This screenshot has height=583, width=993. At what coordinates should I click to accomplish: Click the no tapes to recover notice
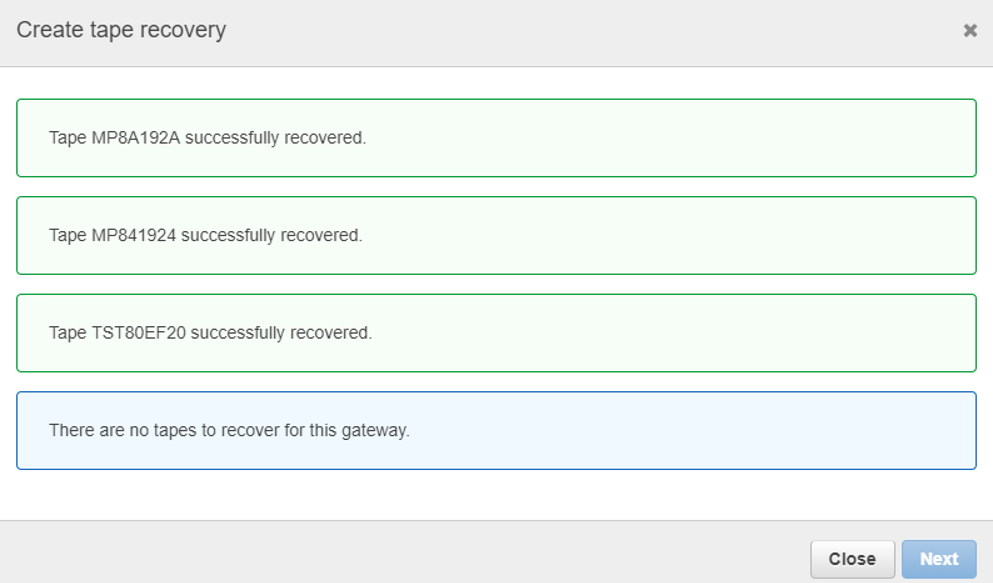(x=496, y=430)
